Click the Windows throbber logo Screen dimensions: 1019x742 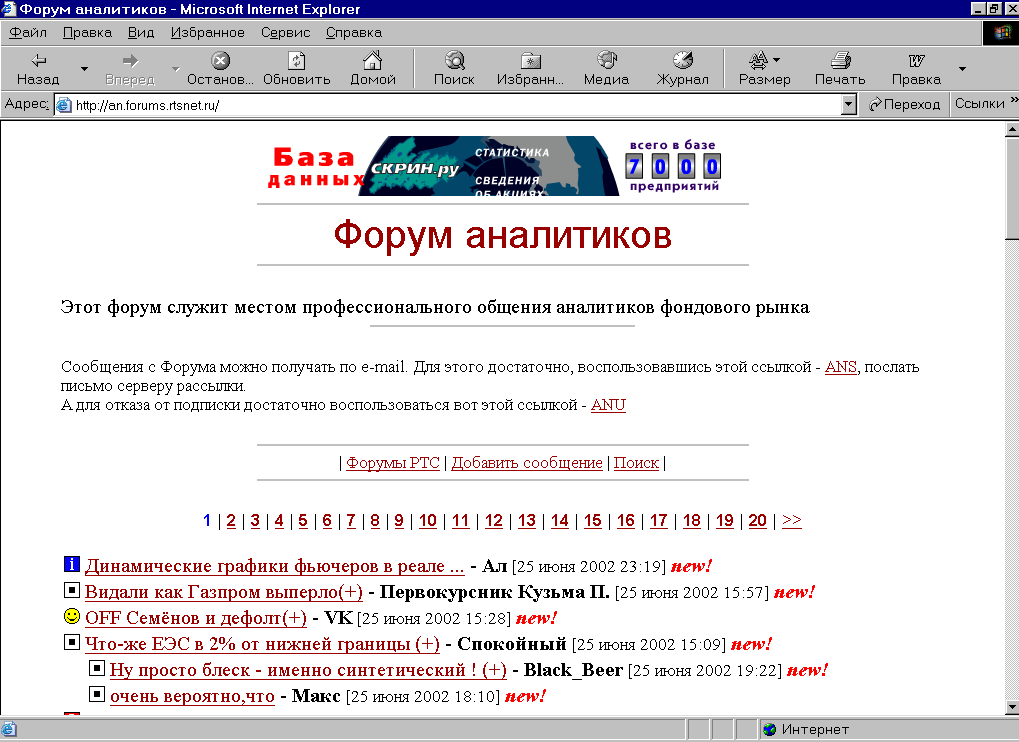[1001, 32]
